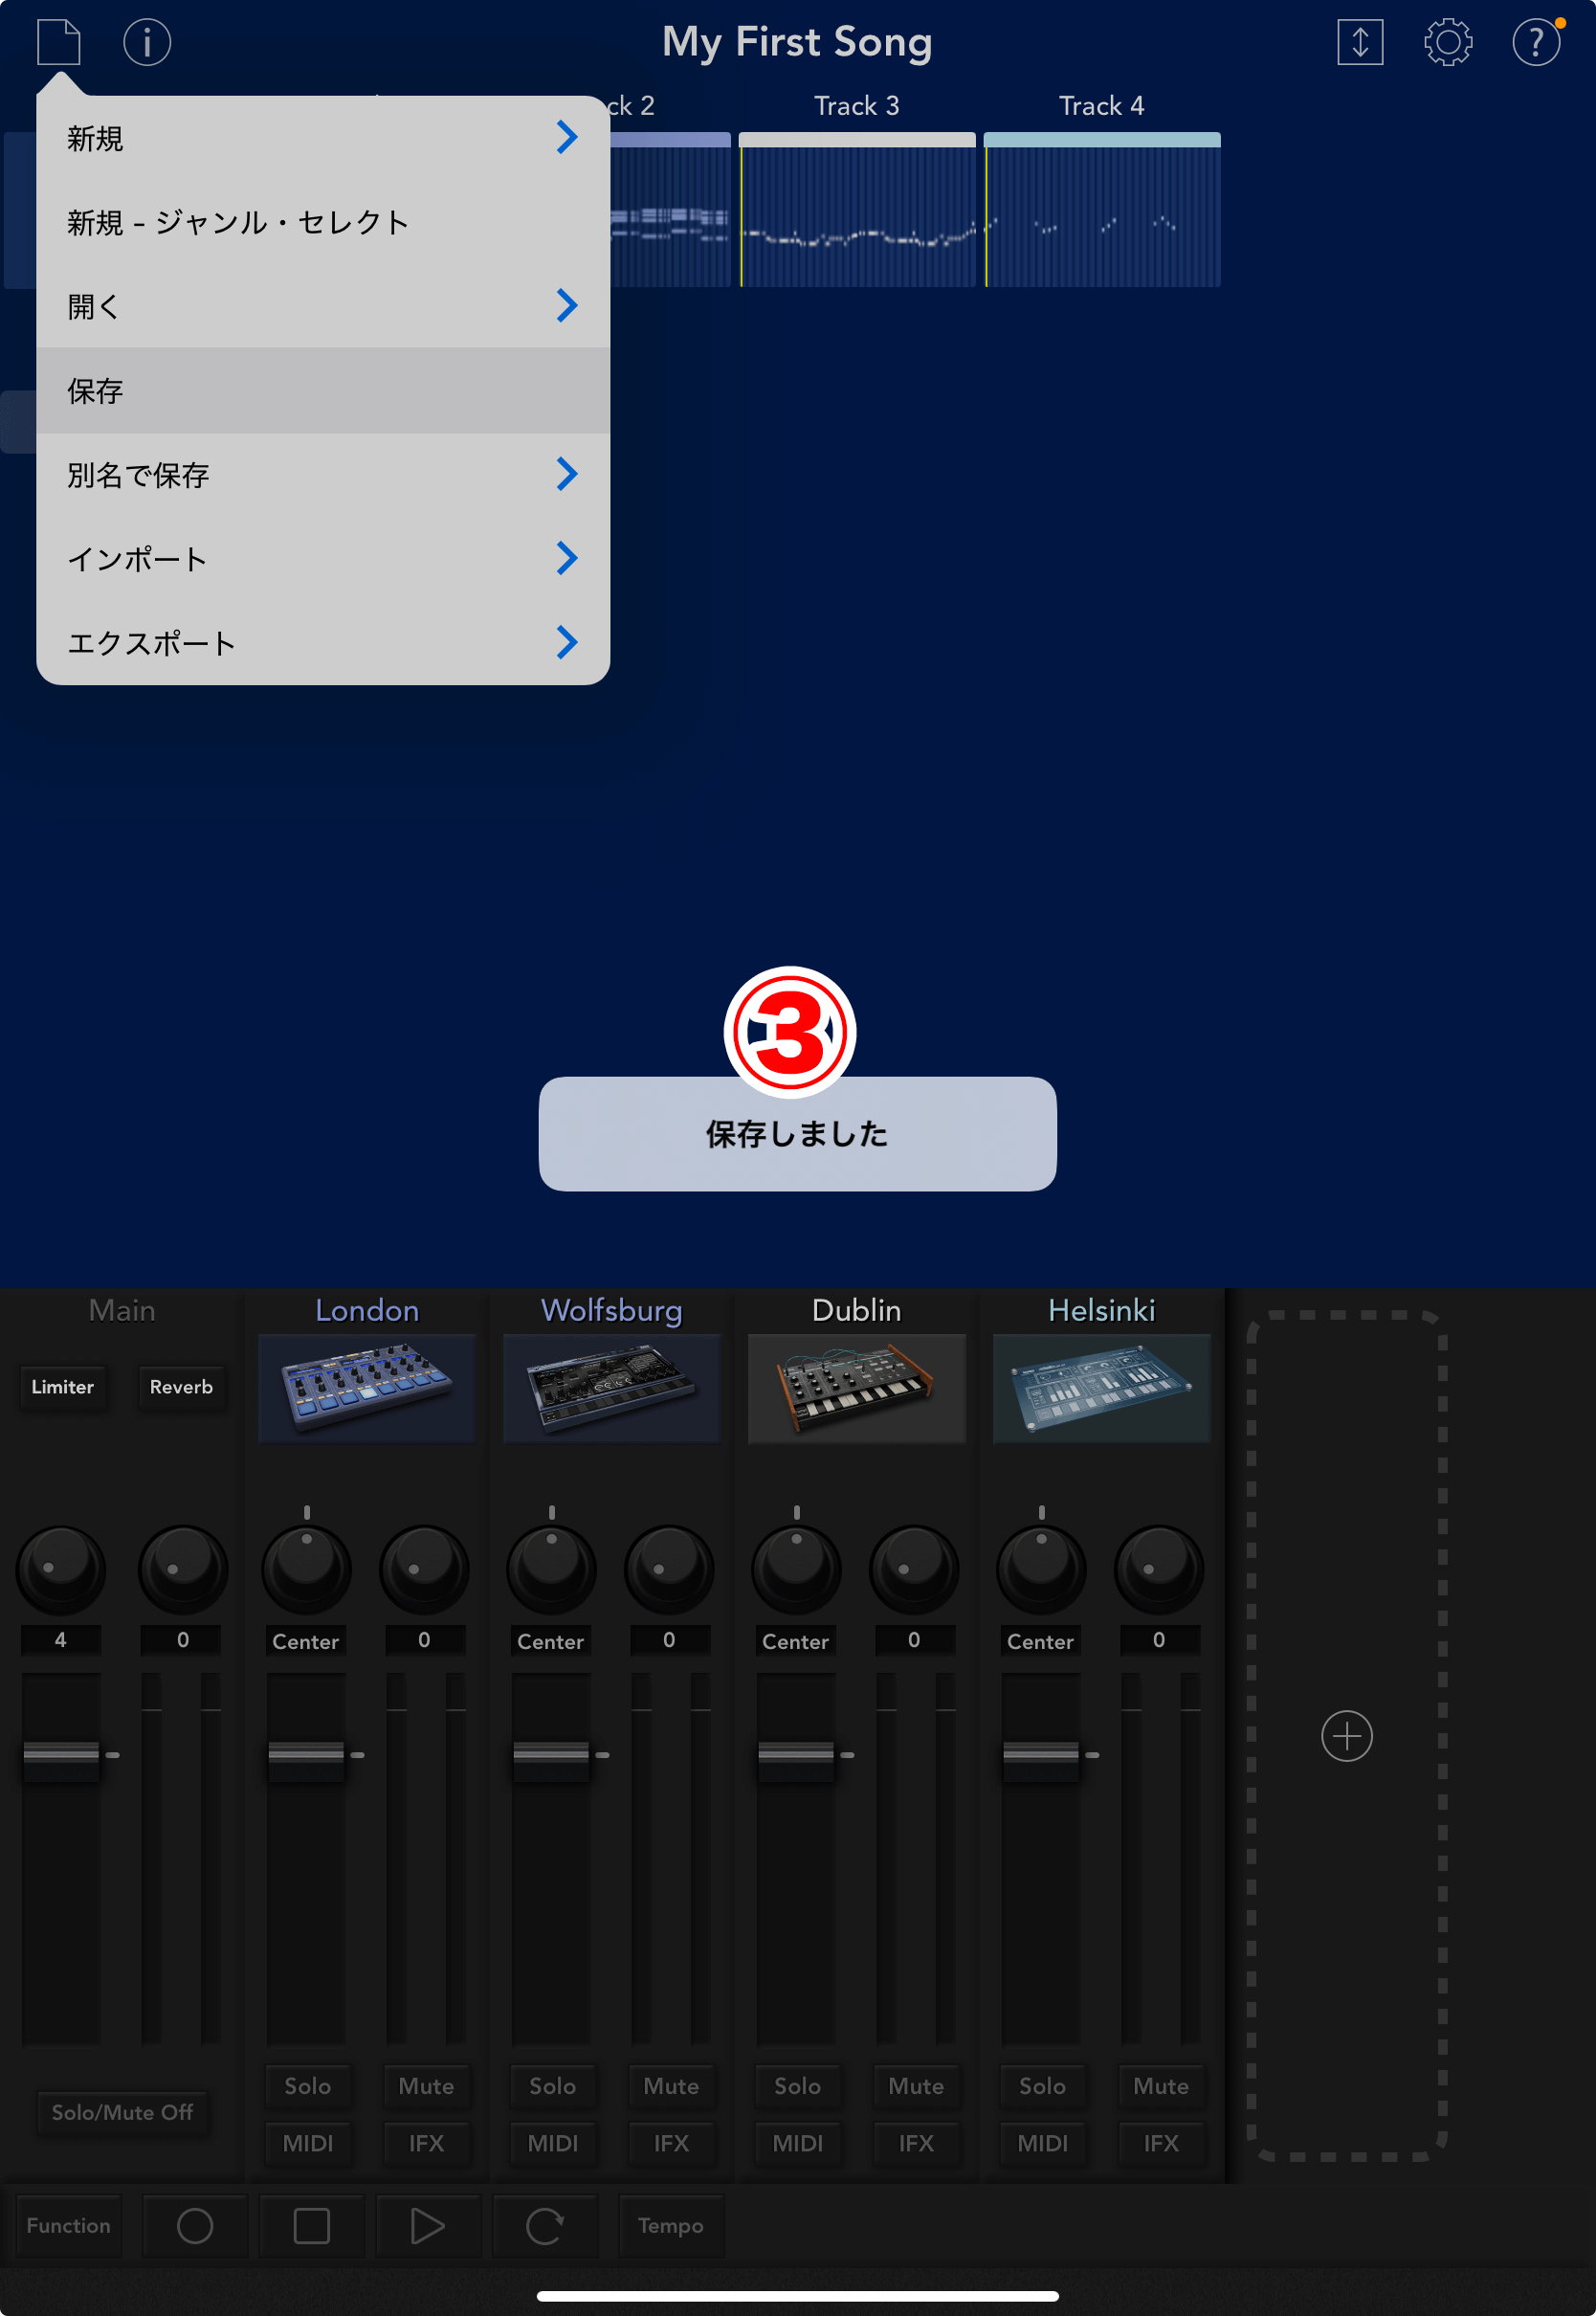The width and height of the screenshot is (1596, 2316).
Task: Toggle Mute on Wolfsburg track
Action: coord(671,2086)
